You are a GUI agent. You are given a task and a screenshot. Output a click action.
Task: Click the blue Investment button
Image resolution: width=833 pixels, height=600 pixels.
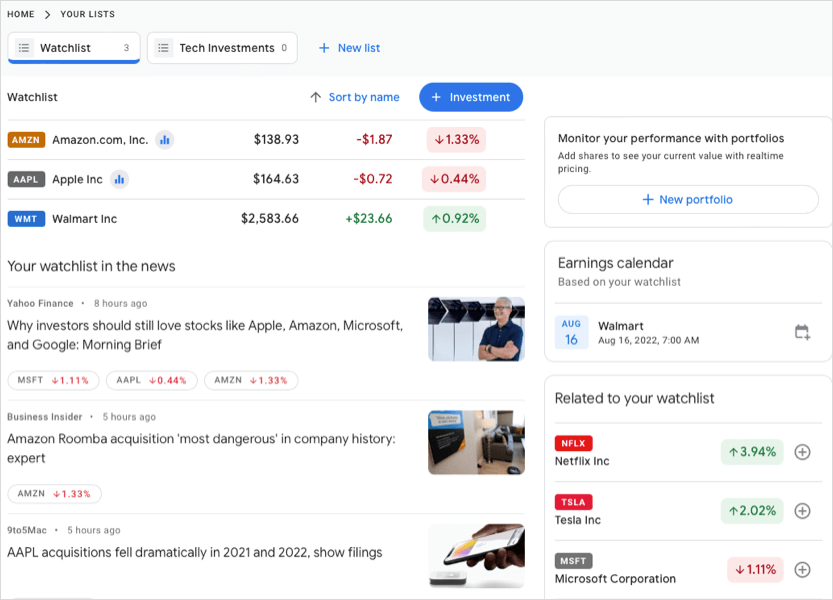click(471, 97)
